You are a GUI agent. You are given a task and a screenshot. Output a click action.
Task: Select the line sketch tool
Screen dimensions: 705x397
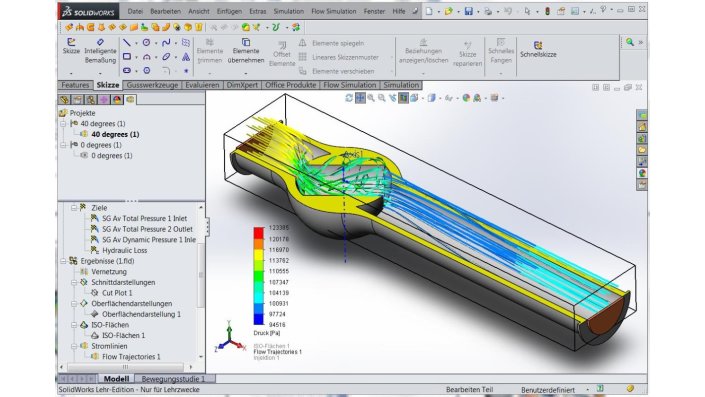click(x=127, y=43)
